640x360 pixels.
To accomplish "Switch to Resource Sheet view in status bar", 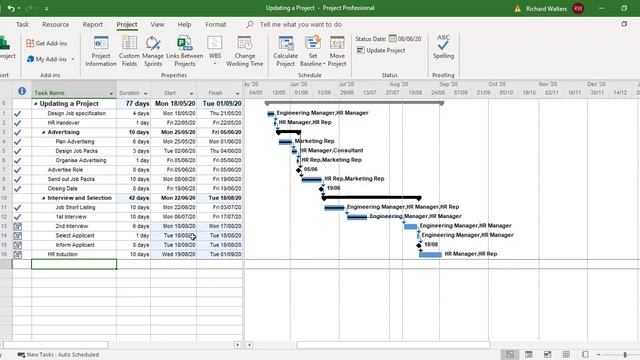I will pos(566,354).
